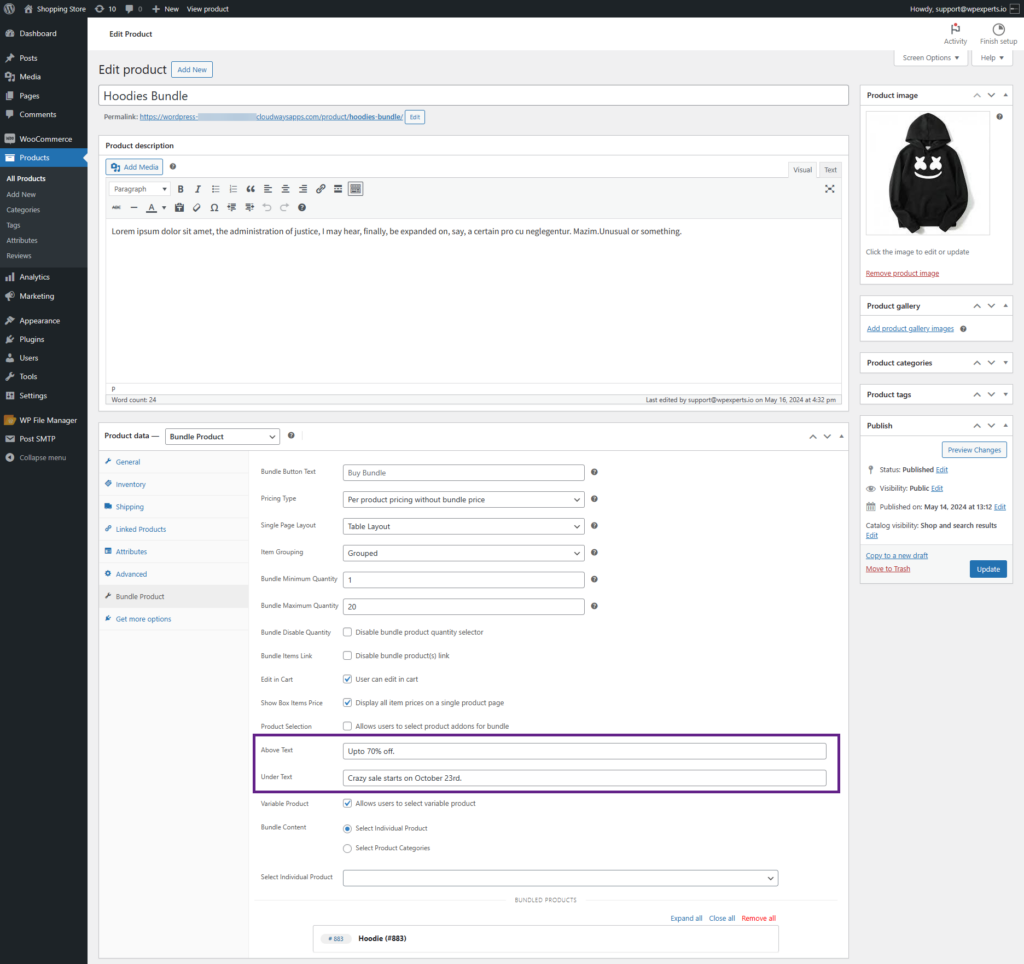Check Disable bundle product quantity selector
The image size is (1024, 964).
pos(347,632)
